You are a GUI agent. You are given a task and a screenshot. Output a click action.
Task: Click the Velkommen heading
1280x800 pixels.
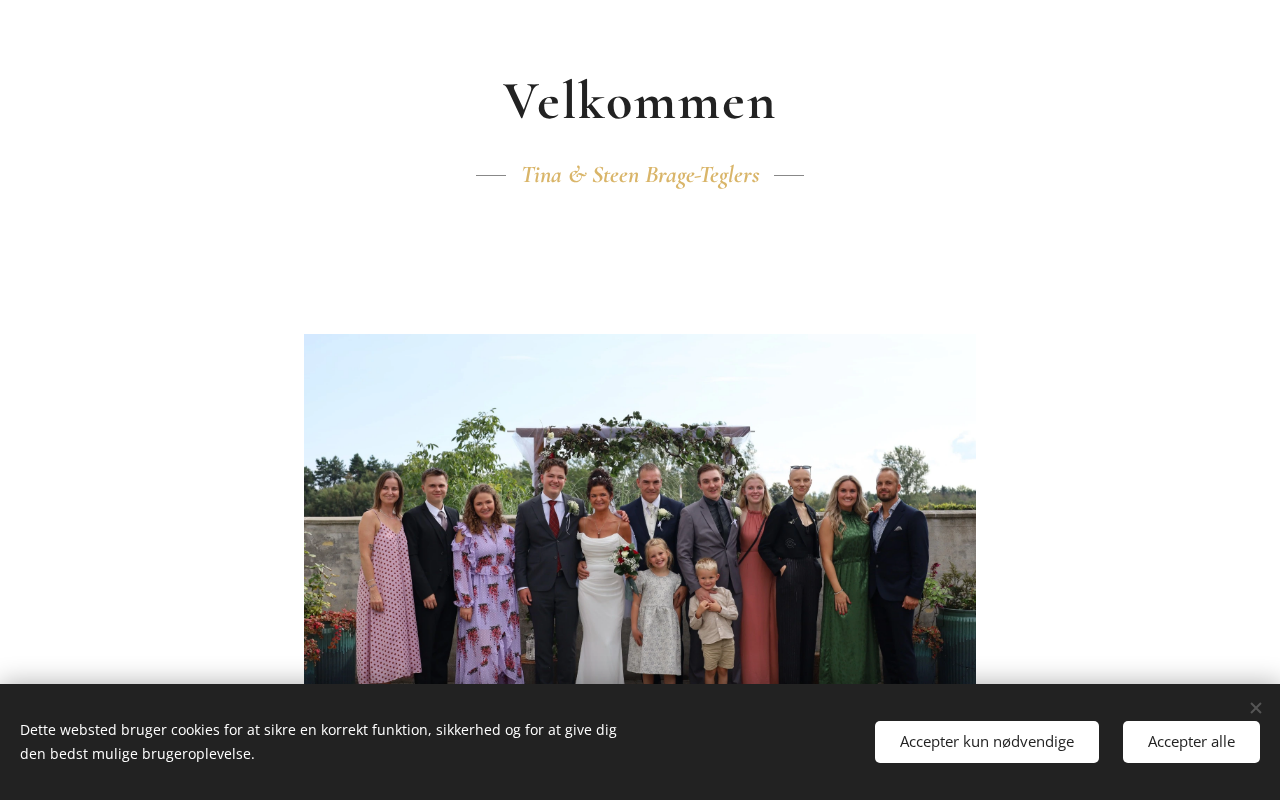coord(640,101)
